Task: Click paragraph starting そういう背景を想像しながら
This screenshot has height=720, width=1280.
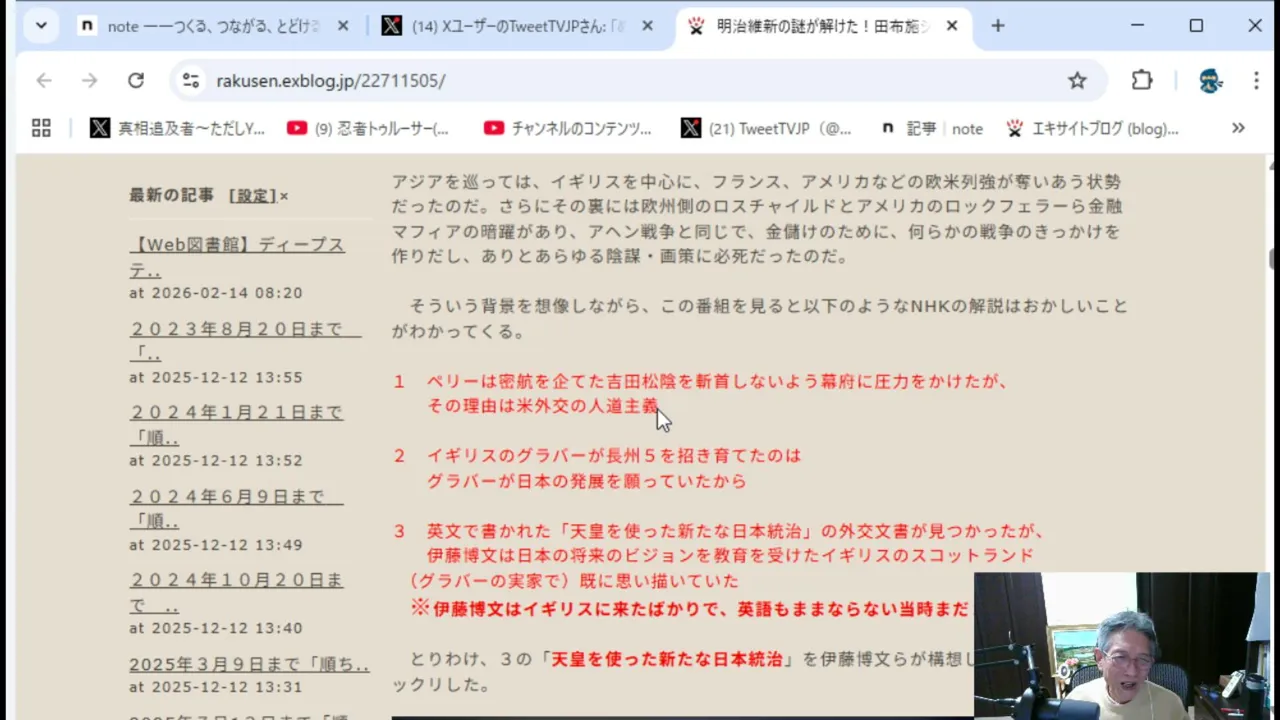Action: point(759,318)
